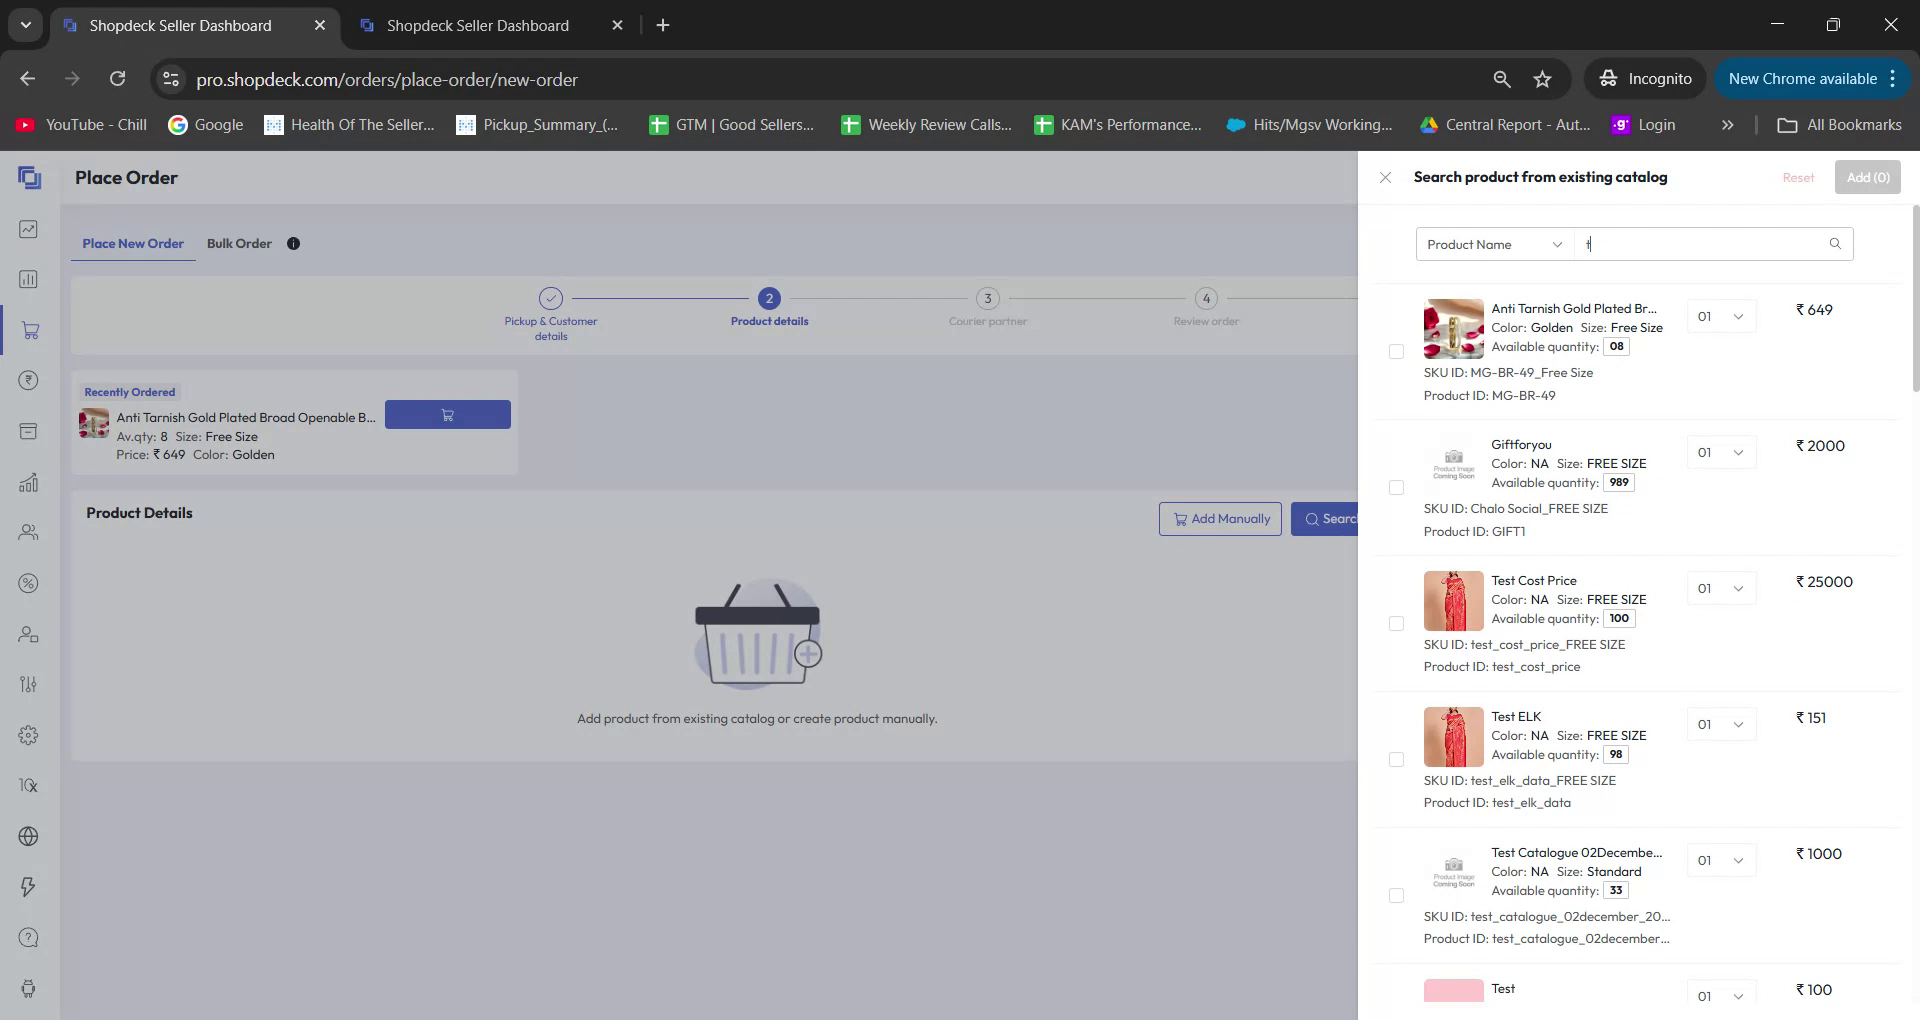Open the analytics line chart section

[x=28, y=229]
